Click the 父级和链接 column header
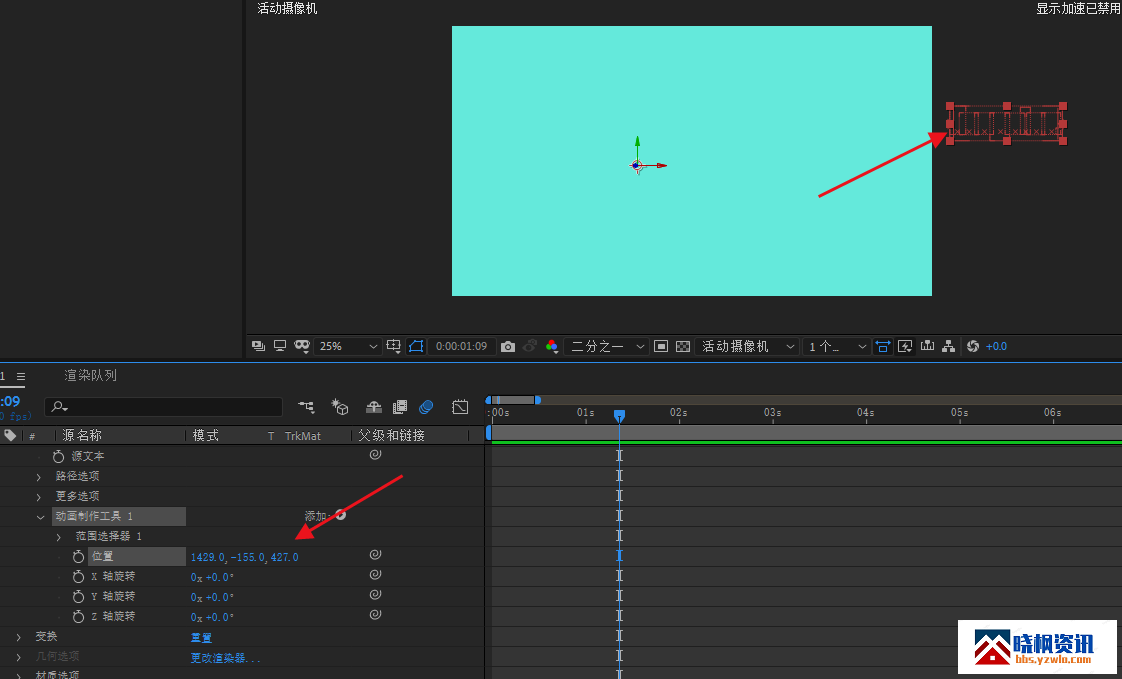1122x679 pixels. (x=391, y=435)
